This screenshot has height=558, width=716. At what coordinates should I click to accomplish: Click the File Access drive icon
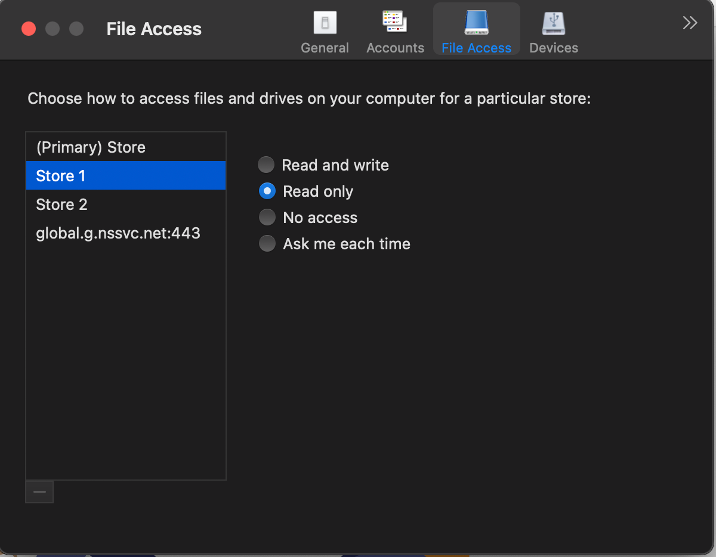tap(476, 22)
